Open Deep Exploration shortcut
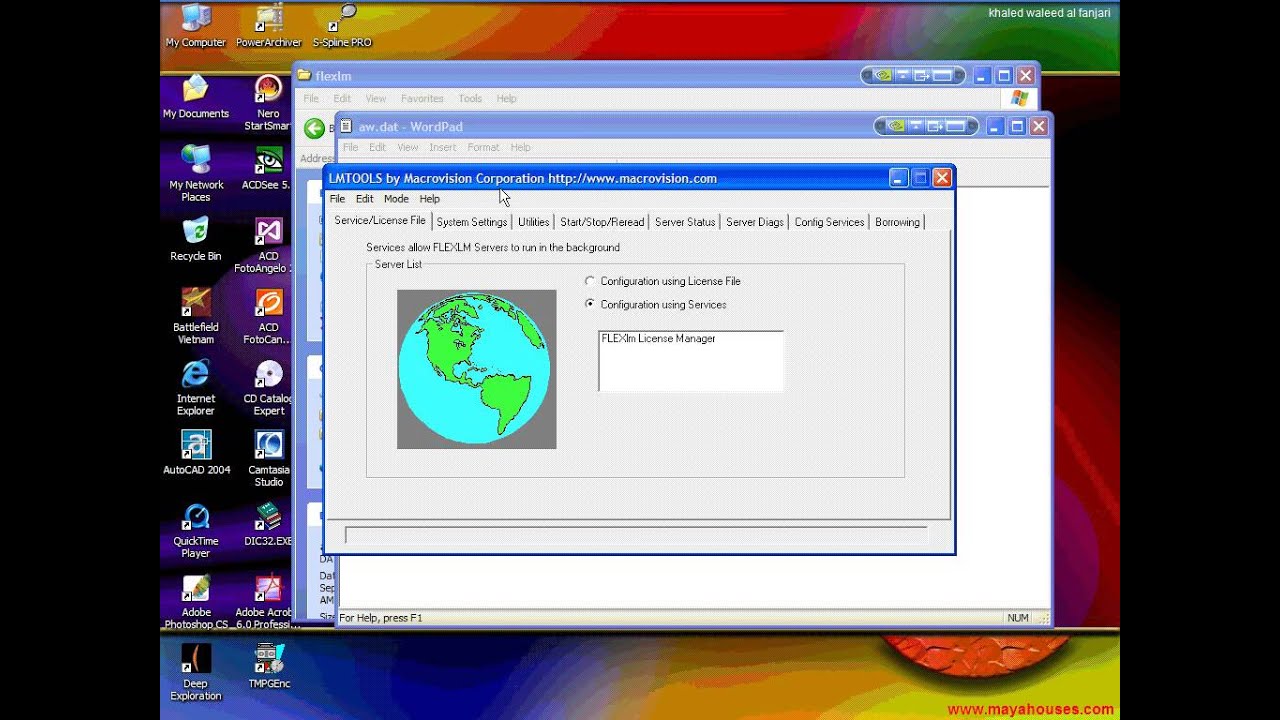The width and height of the screenshot is (1280, 720). point(196,673)
